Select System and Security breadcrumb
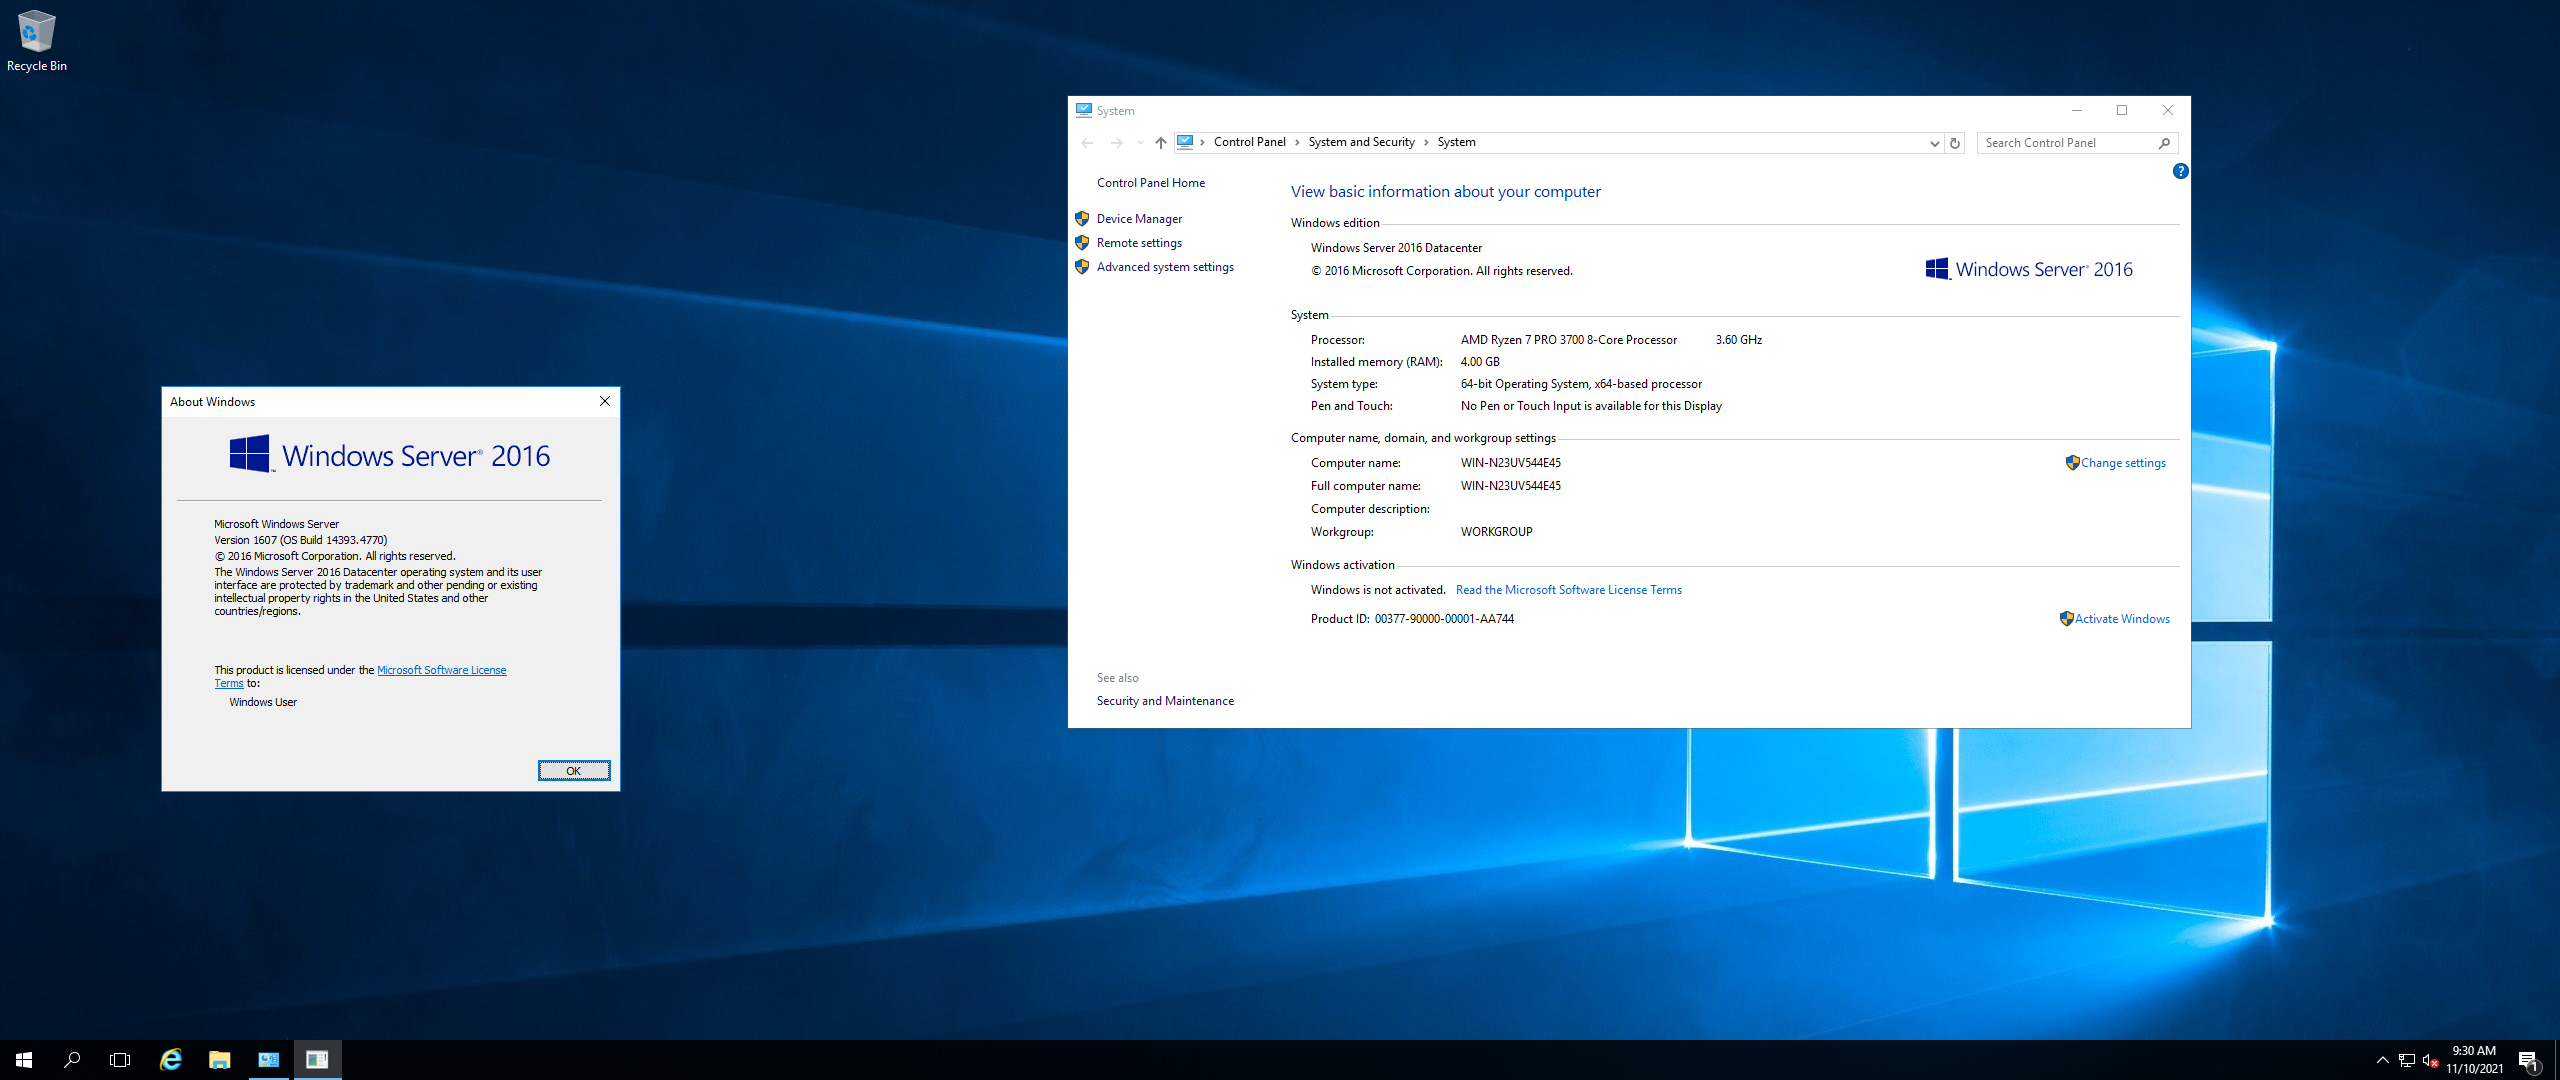The height and width of the screenshot is (1080, 2560). coord(1361,142)
